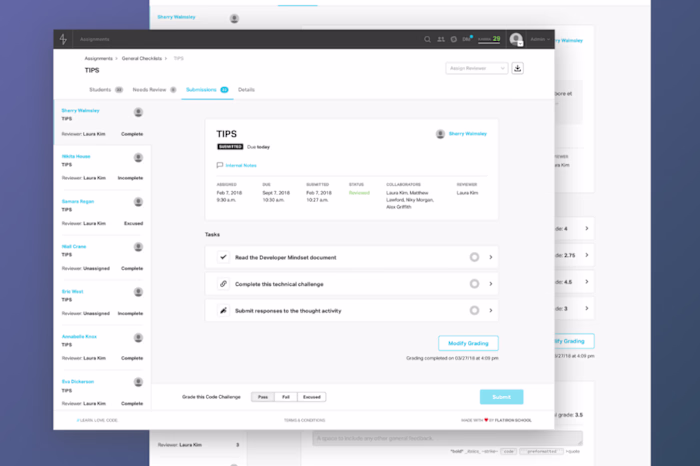Select Eva Dickerson in the submissions list
The height and width of the screenshot is (466, 700).
102,392
